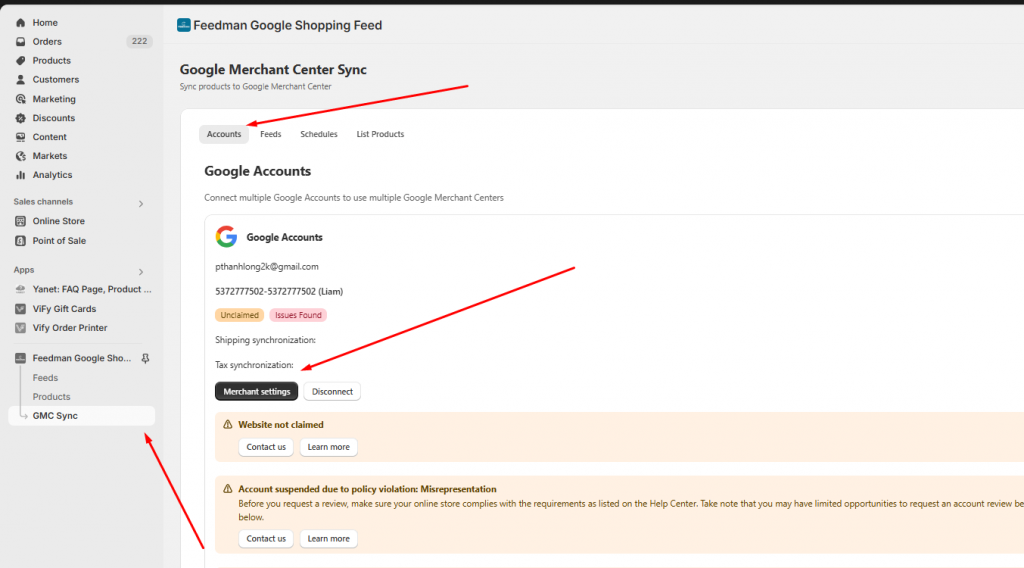The height and width of the screenshot is (568, 1024).
Task: Expand the Apps section chevron
Action: (140, 272)
